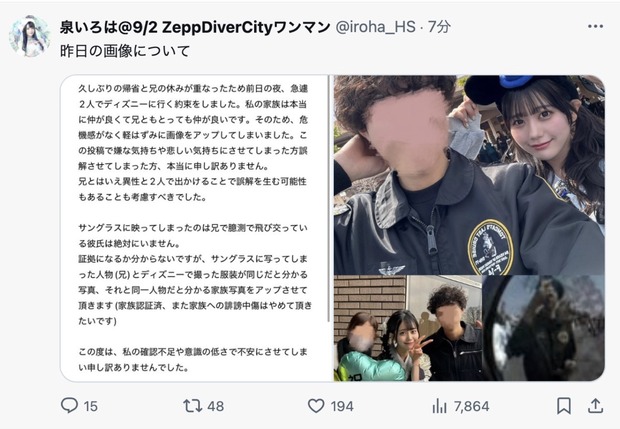Image resolution: width=620 pixels, height=429 pixels.
Task: Open the blurry sunglasses reflection photo
Action: (x=544, y=328)
